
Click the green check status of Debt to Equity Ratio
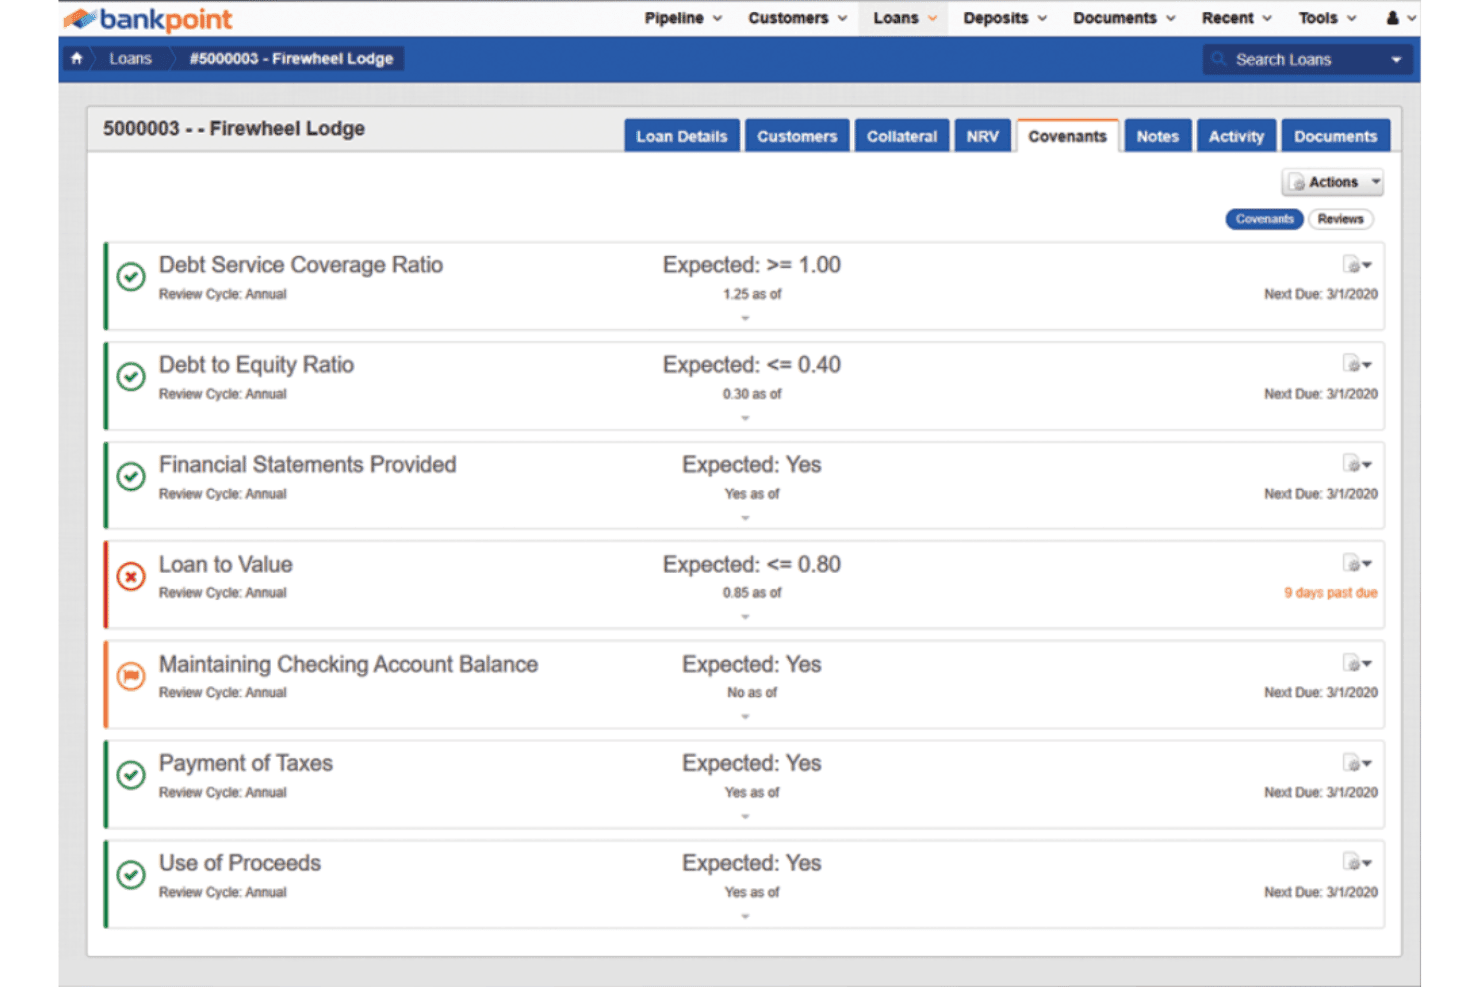131,376
